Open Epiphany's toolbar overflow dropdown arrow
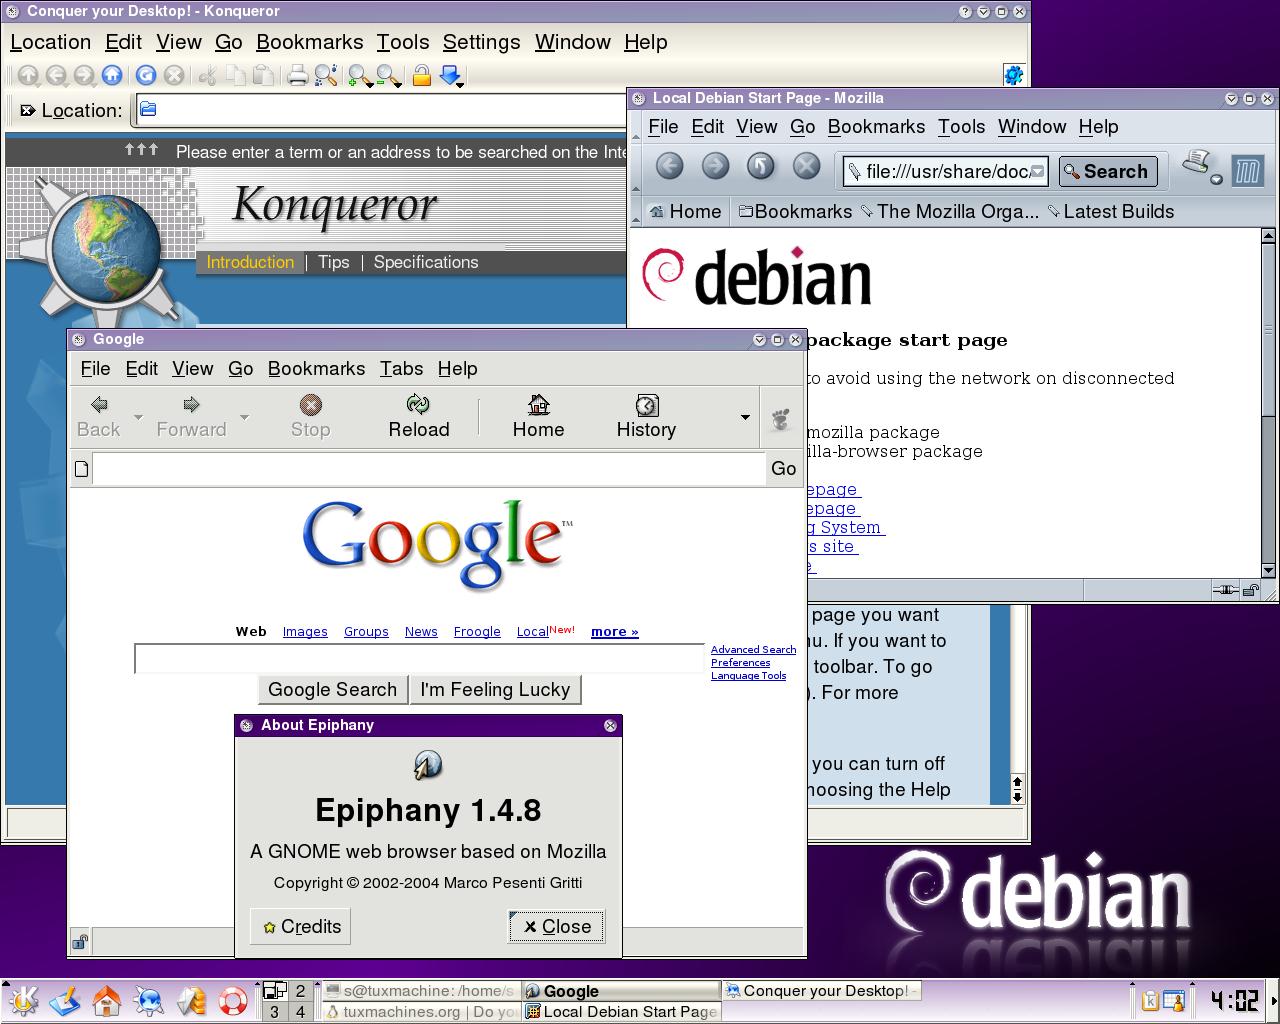The image size is (1280, 1024). (x=745, y=417)
